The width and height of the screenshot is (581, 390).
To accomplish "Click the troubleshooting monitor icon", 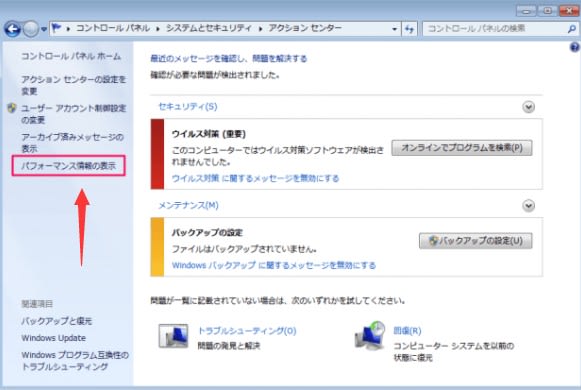I will (173, 336).
